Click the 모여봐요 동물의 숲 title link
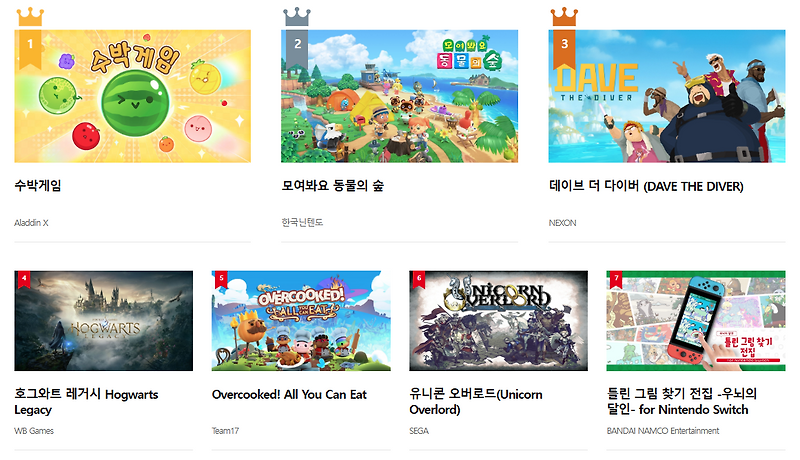This screenshot has height=460, width=800. pos(333,186)
